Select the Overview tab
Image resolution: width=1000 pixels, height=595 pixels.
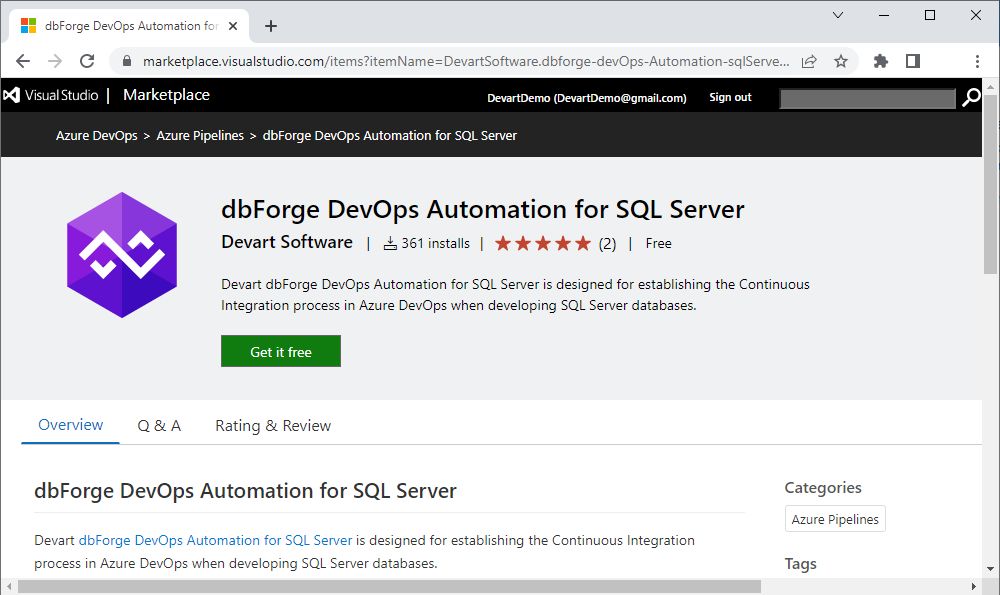70,425
